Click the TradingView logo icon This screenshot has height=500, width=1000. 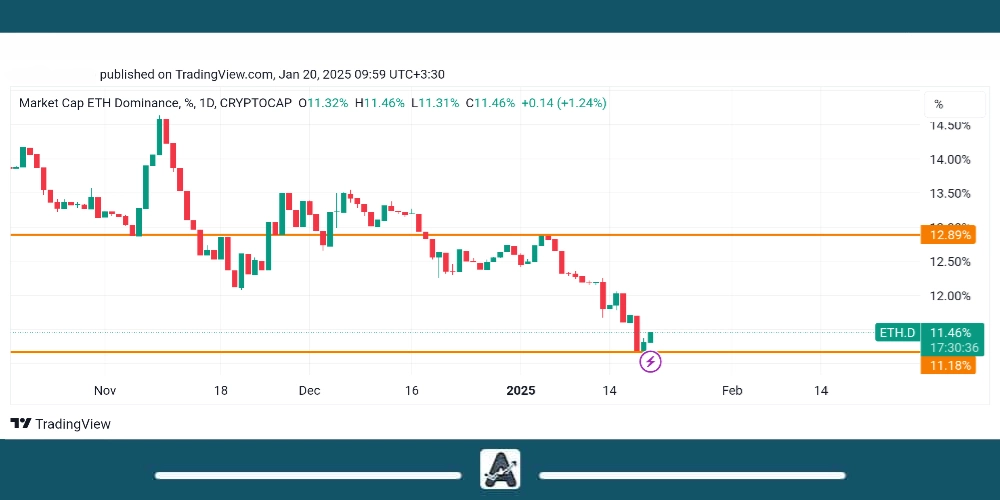pyautogui.click(x=20, y=424)
